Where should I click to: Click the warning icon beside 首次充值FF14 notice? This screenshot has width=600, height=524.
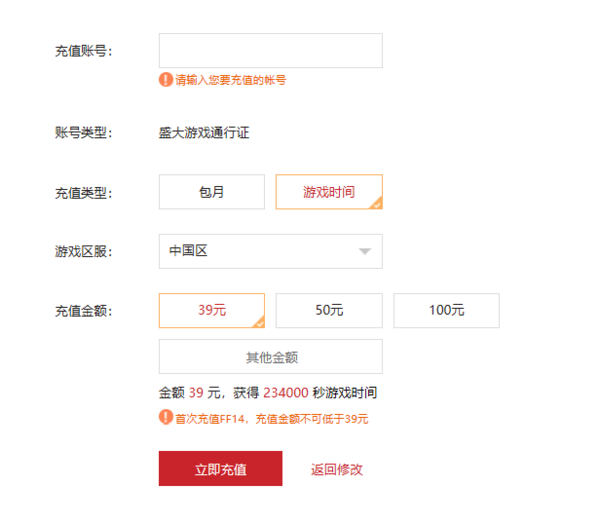point(165,417)
